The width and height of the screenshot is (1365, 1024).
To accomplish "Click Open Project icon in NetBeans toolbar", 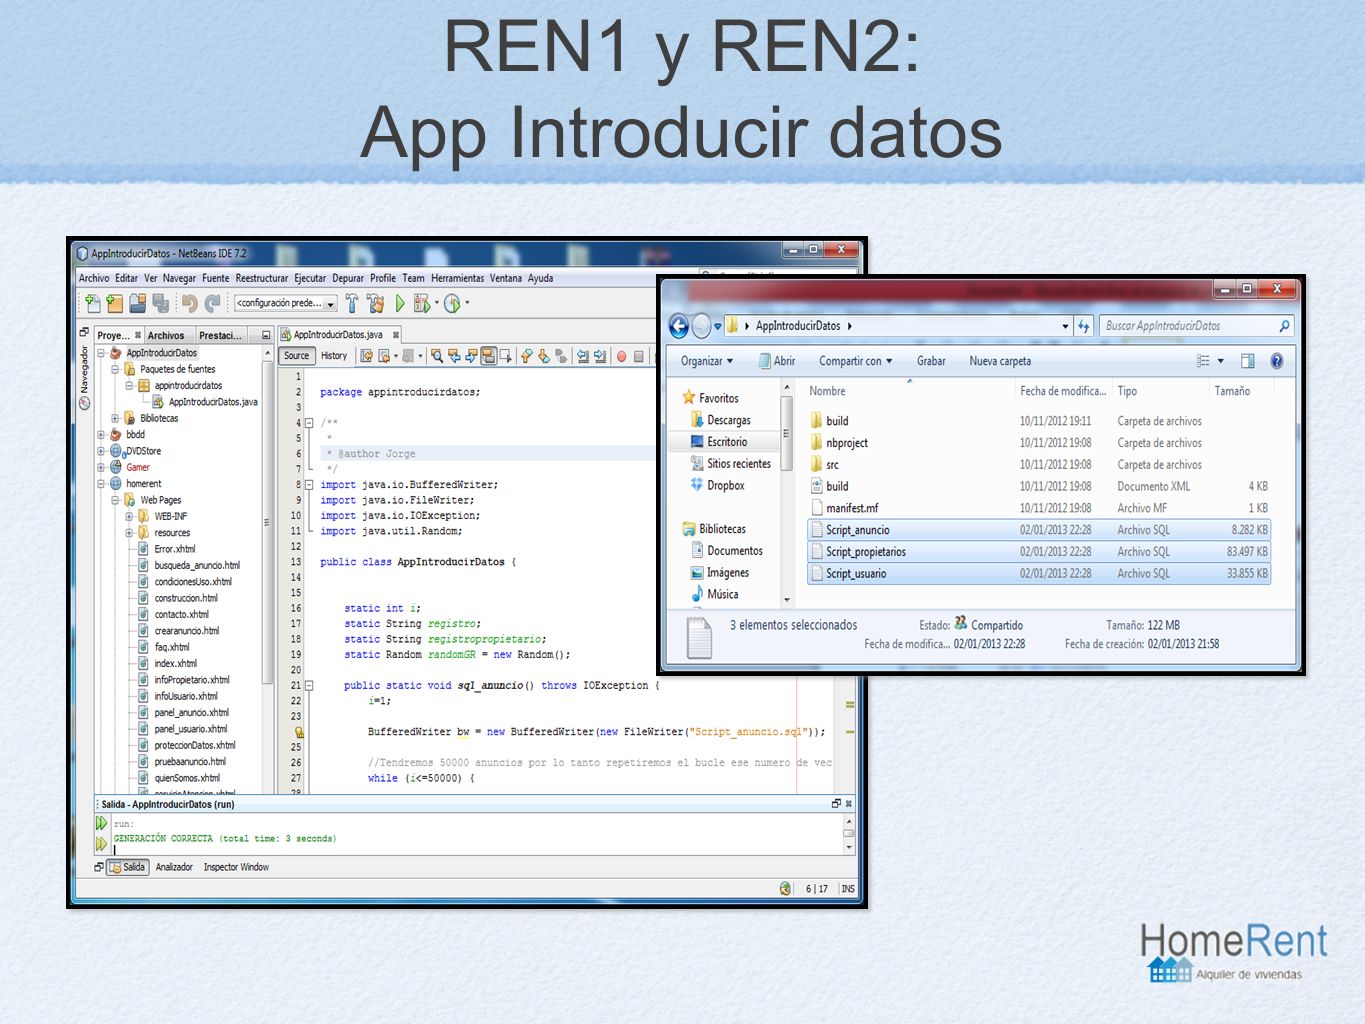I will (137, 302).
